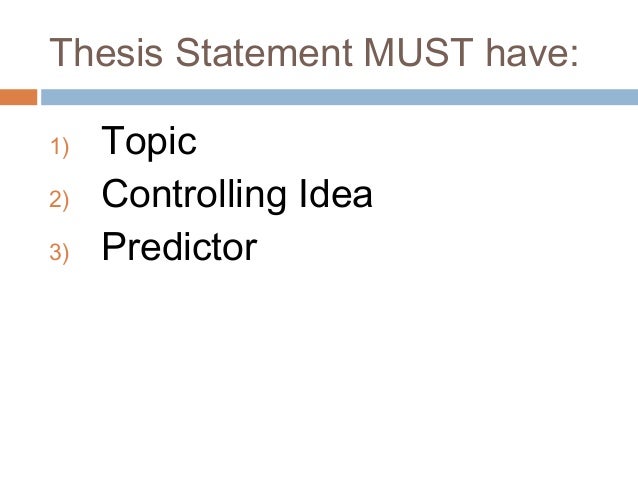
Task: Click the capital "S" in "Statement"
Action: coord(188,52)
